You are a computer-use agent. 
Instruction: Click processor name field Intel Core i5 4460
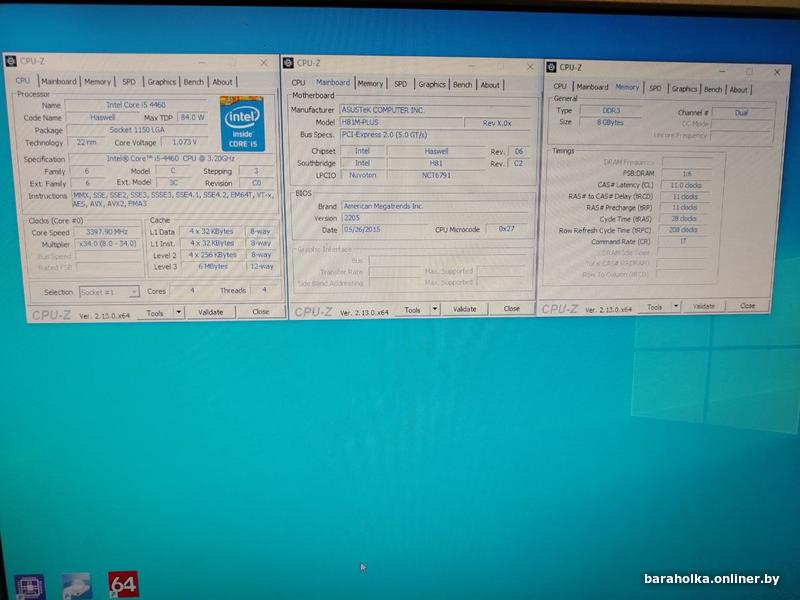pos(136,105)
